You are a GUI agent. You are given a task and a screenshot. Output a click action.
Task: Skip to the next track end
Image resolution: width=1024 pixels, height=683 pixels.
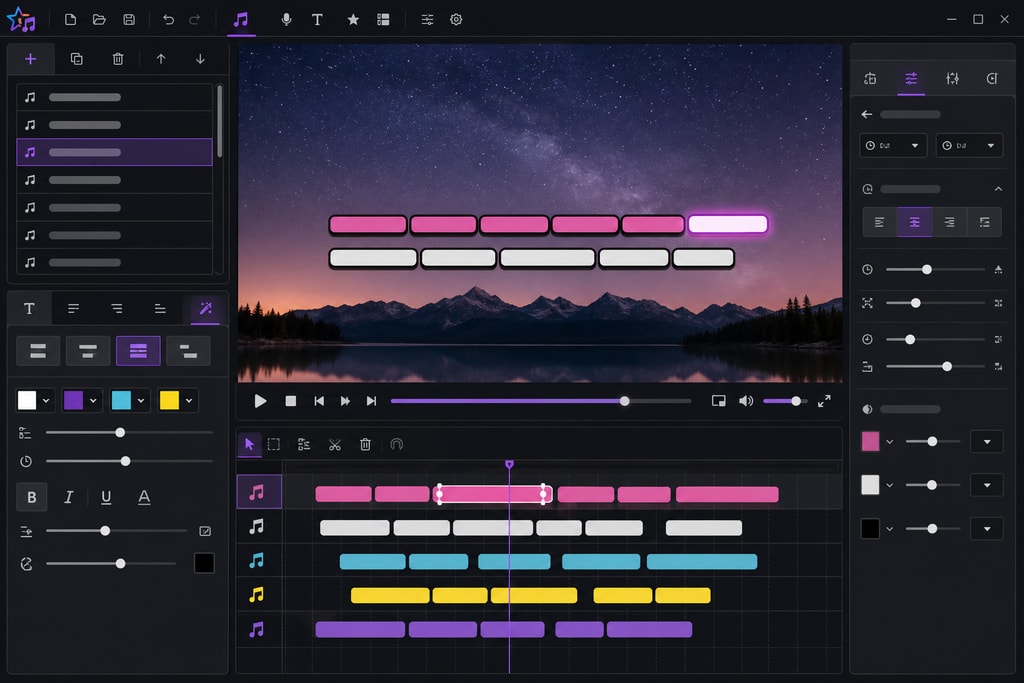(371, 401)
